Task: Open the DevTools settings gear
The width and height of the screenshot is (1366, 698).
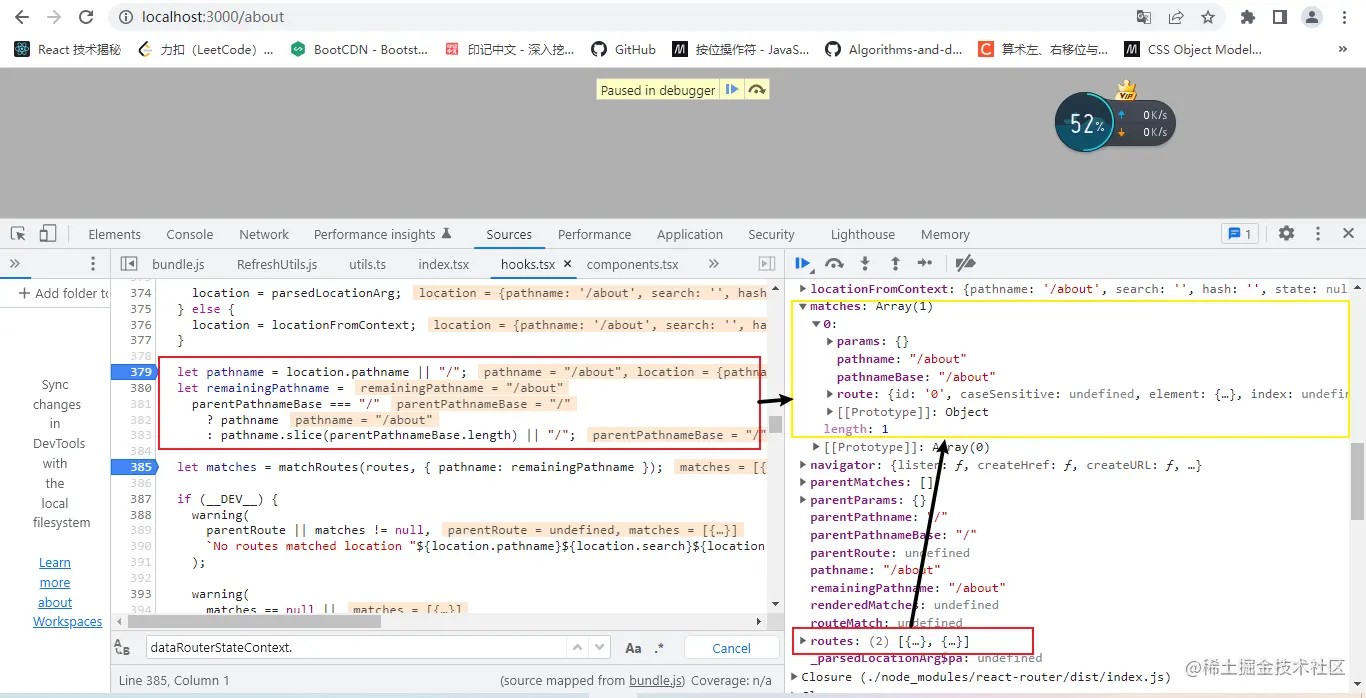Action: (x=1286, y=233)
